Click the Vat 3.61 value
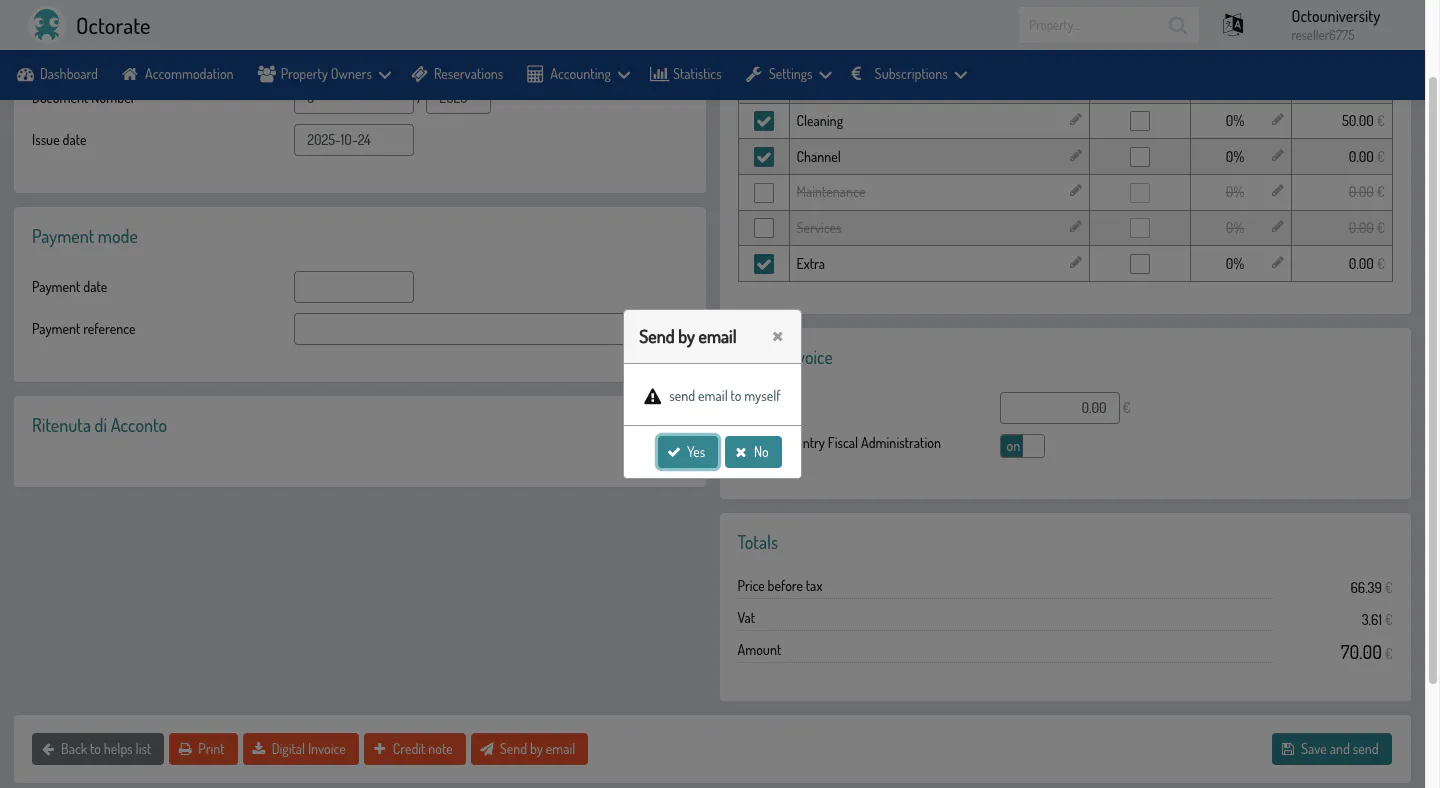 point(1371,620)
